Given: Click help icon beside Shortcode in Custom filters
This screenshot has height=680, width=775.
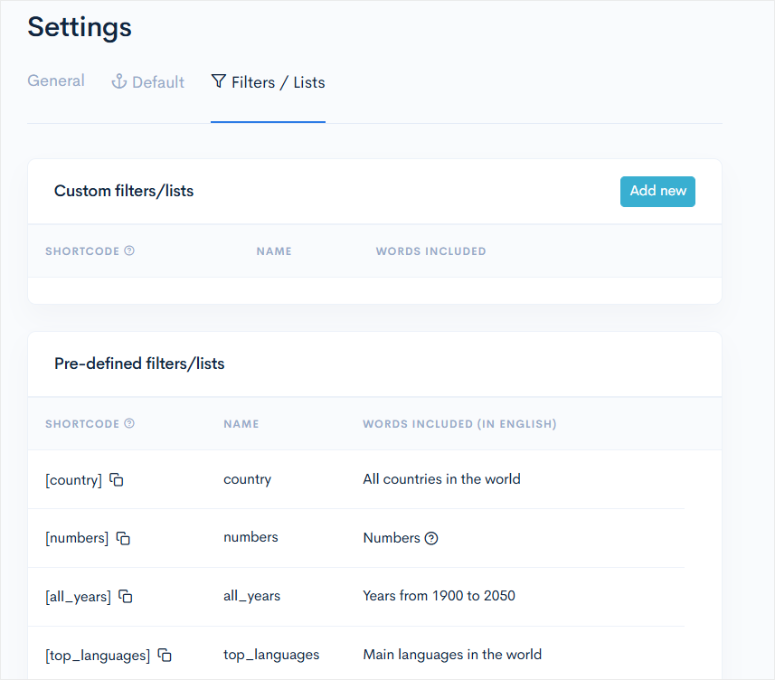Looking at the screenshot, I should [129, 251].
